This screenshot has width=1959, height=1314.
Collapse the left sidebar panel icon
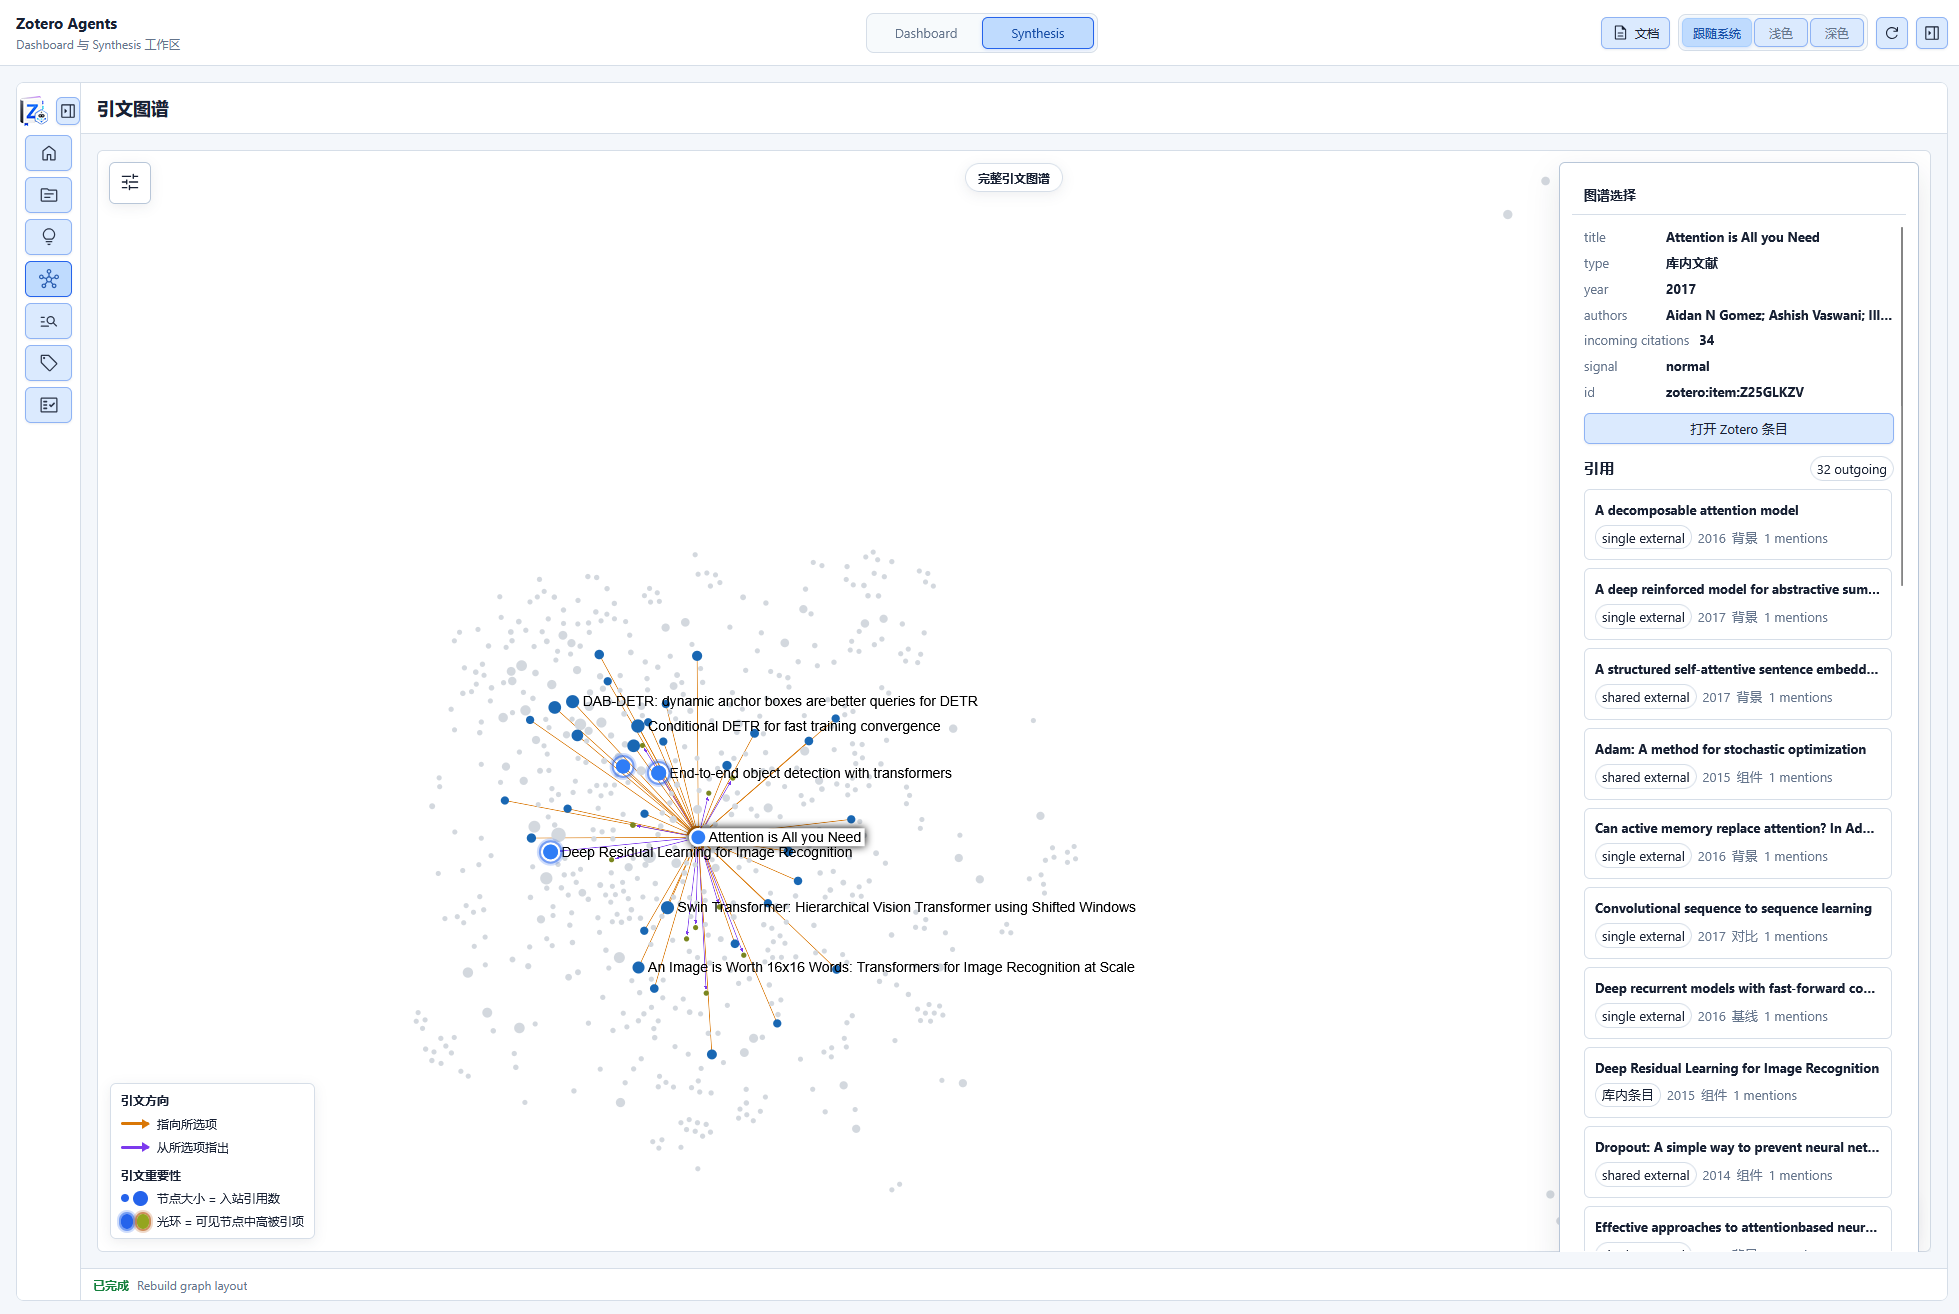point(68,111)
